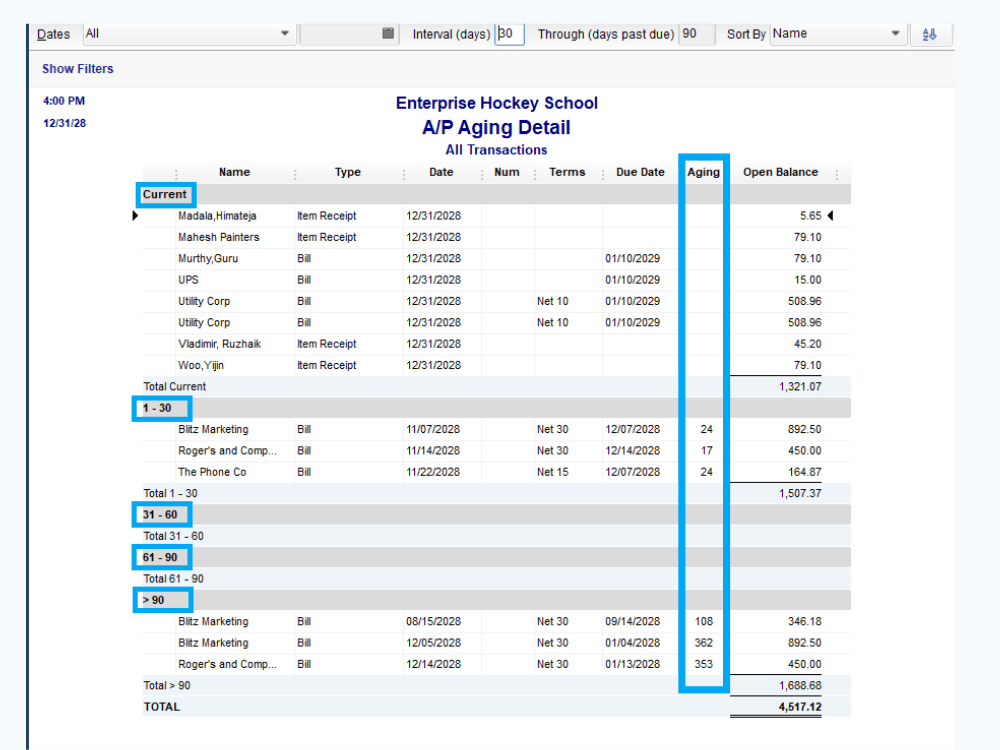
Task: Click the Enterprise Hockey School report title
Action: (497, 103)
